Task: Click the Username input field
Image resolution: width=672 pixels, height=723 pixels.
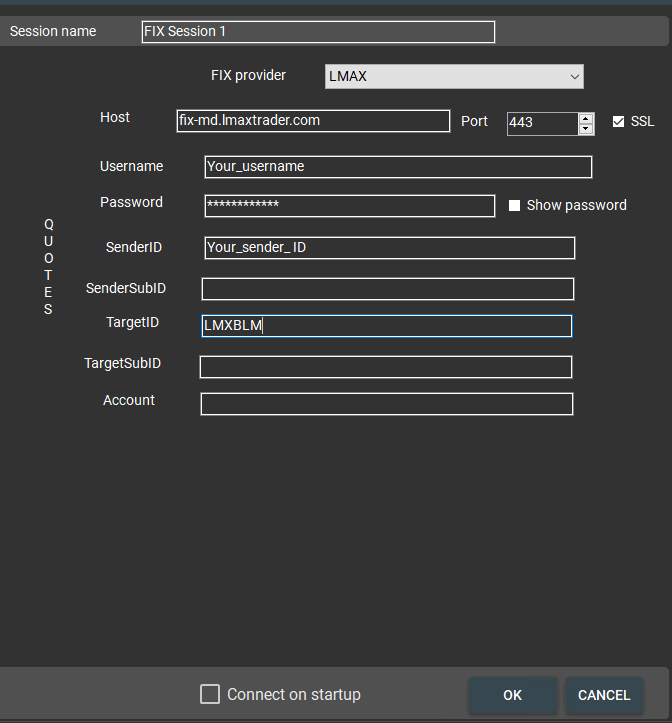Action: click(x=397, y=167)
